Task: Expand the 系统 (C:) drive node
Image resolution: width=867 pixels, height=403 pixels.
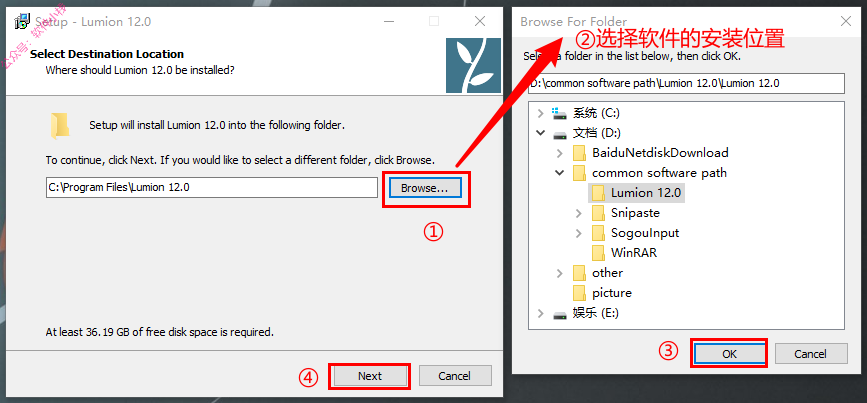Action: coord(541,113)
